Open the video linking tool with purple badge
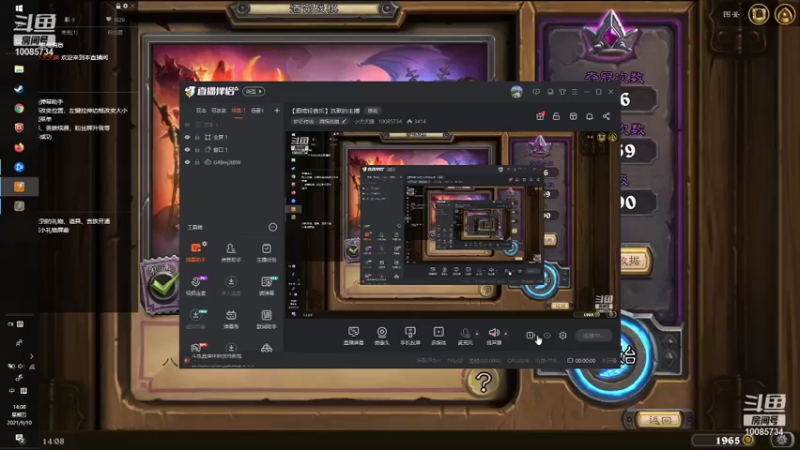Image resolution: width=800 pixels, height=450 pixels. 196,286
